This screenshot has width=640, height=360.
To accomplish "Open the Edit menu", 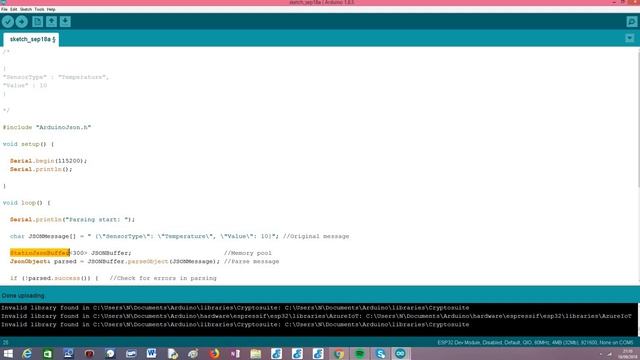I will (x=13, y=9).
